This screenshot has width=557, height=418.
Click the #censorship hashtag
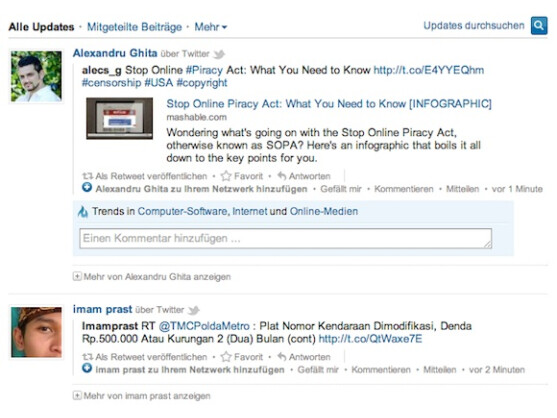point(111,83)
